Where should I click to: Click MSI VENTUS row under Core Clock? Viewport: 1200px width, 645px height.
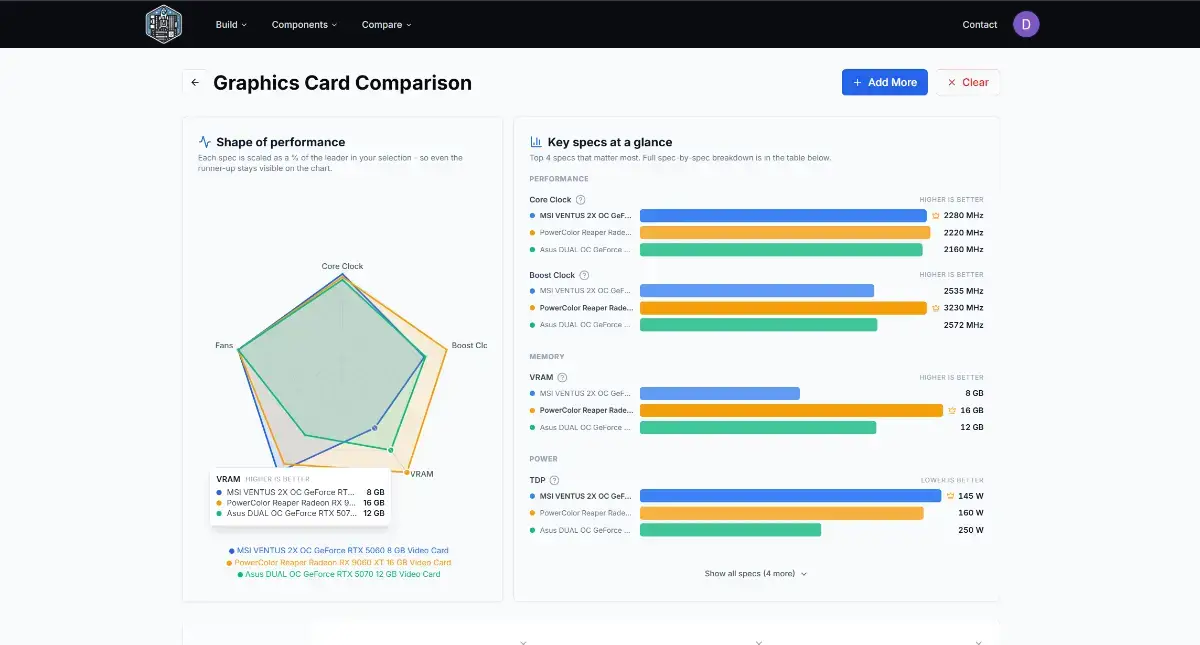tap(757, 215)
